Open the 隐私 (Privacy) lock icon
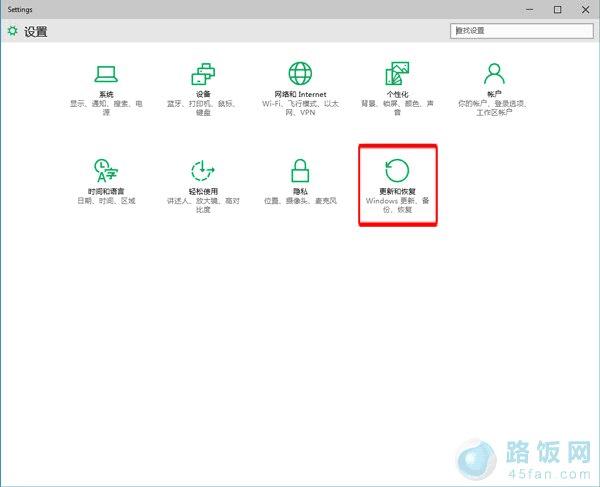 tap(300, 171)
